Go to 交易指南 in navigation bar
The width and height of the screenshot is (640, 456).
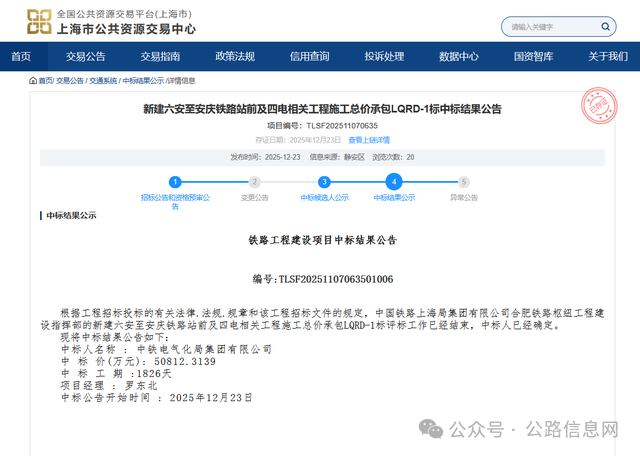pos(160,56)
